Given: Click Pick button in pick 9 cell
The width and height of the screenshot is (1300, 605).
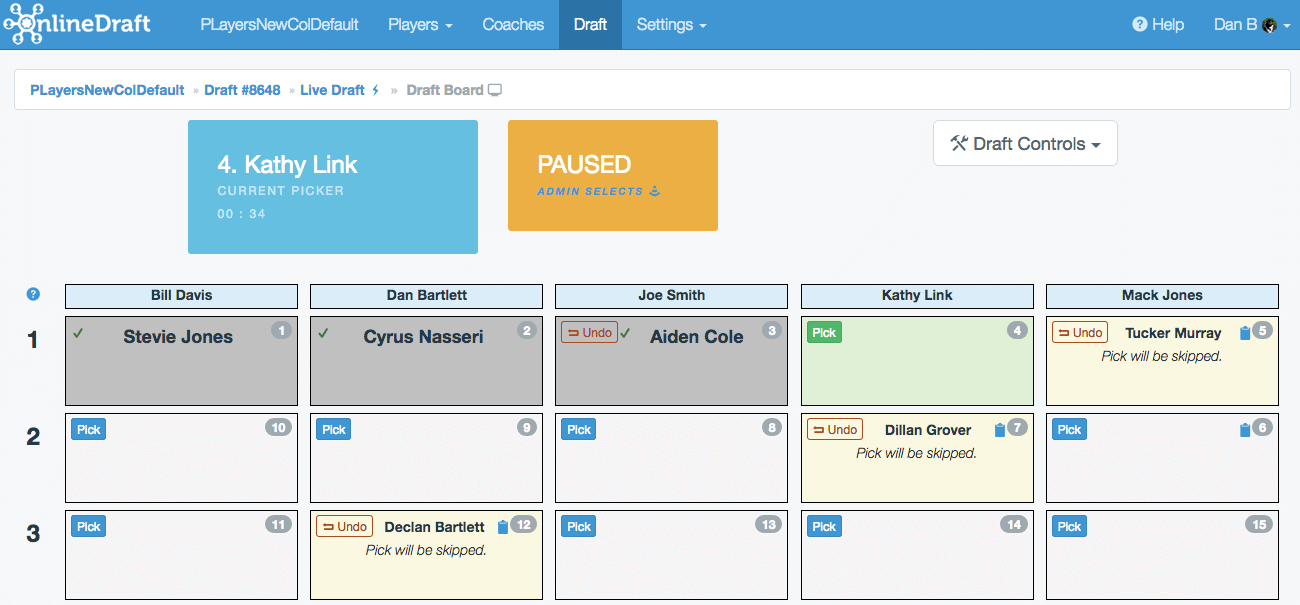Looking at the screenshot, I should pos(333,430).
